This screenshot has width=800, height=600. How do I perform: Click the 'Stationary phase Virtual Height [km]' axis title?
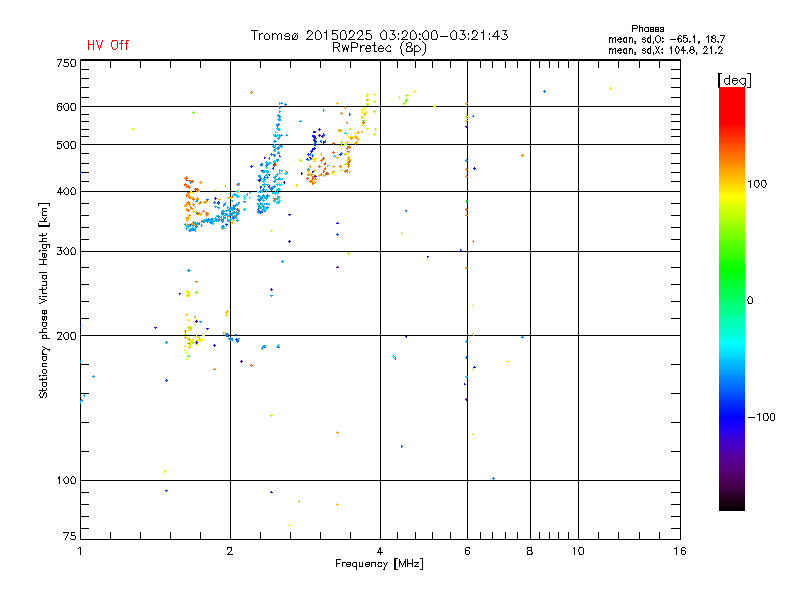[44, 301]
